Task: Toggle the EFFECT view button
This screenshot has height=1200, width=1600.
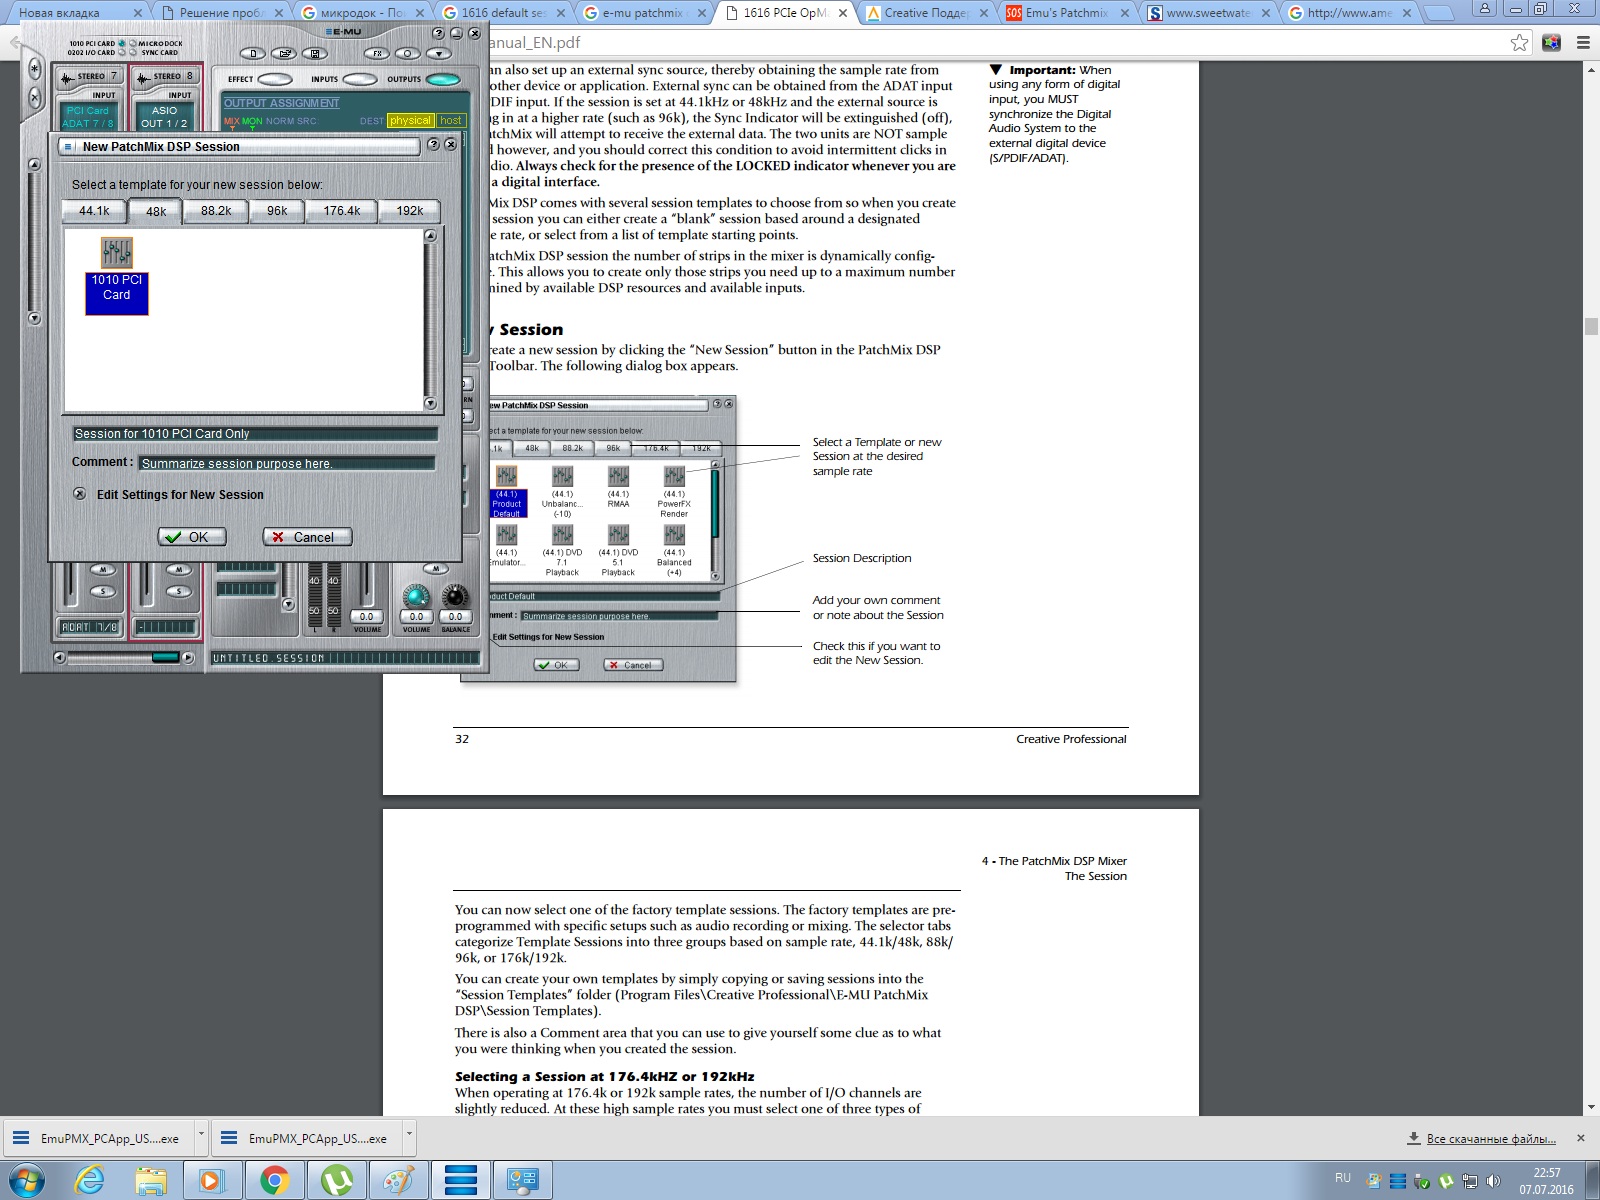Action: 275,79
